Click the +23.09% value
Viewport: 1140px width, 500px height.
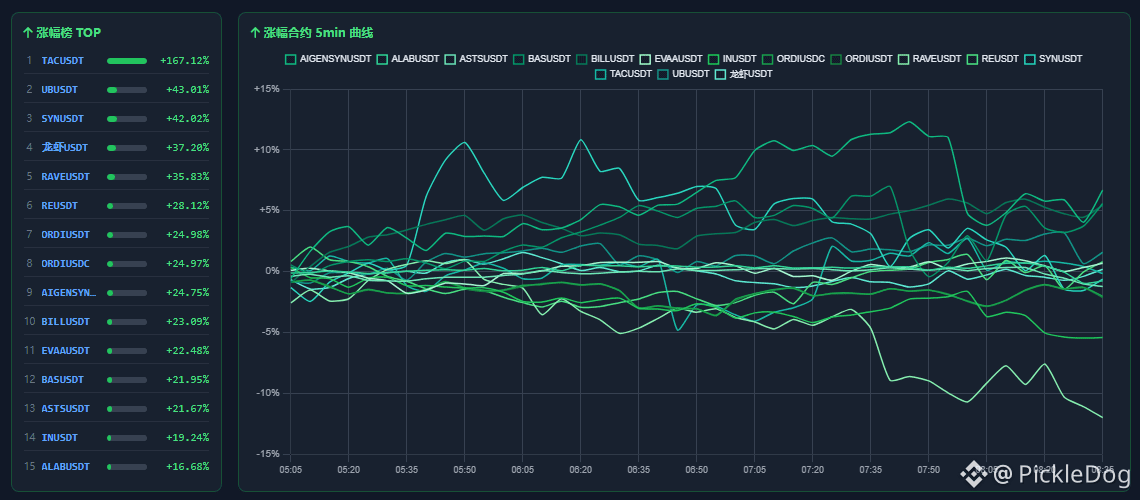point(188,321)
